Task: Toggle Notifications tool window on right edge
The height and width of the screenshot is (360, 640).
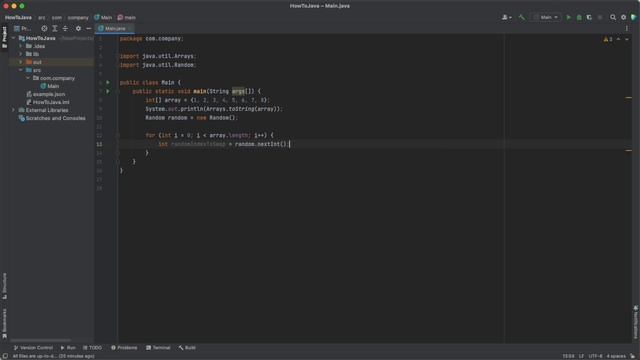Action: pos(636,322)
